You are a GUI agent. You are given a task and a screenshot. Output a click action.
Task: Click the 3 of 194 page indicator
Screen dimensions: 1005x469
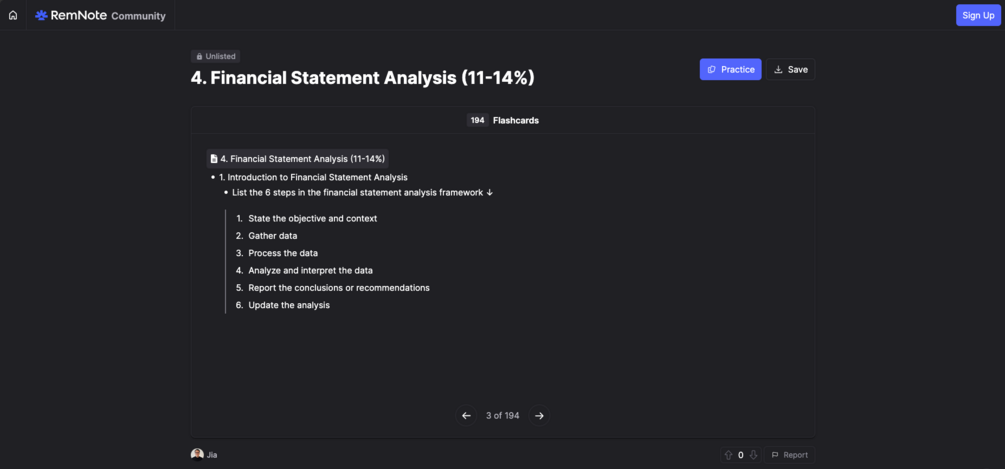(x=502, y=415)
